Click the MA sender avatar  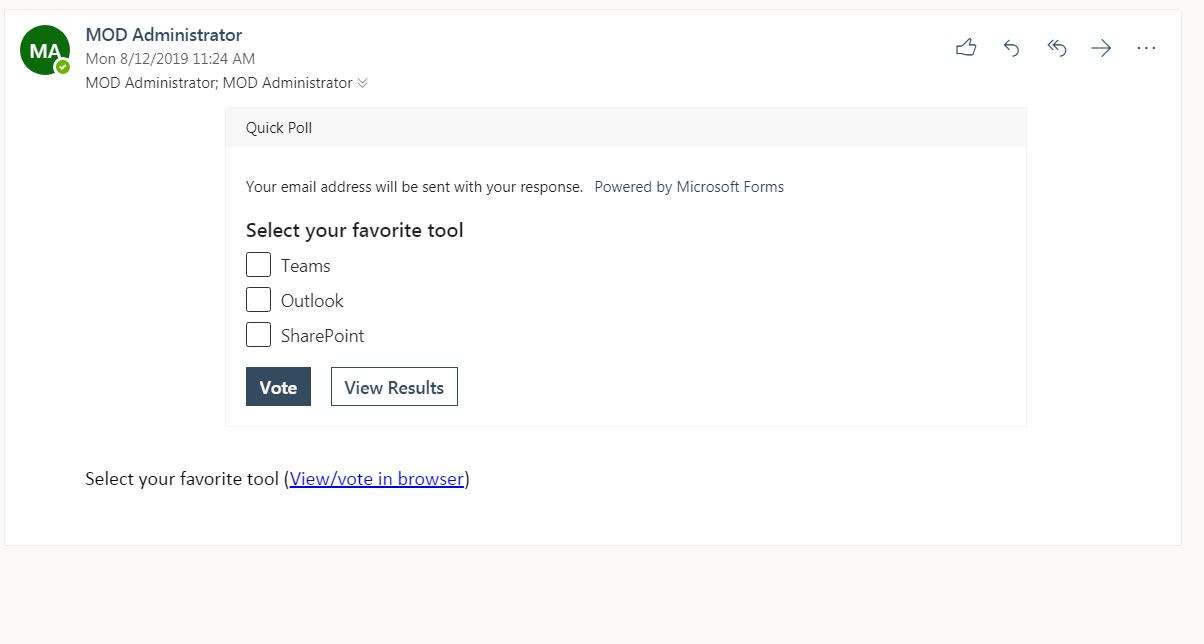click(44, 50)
